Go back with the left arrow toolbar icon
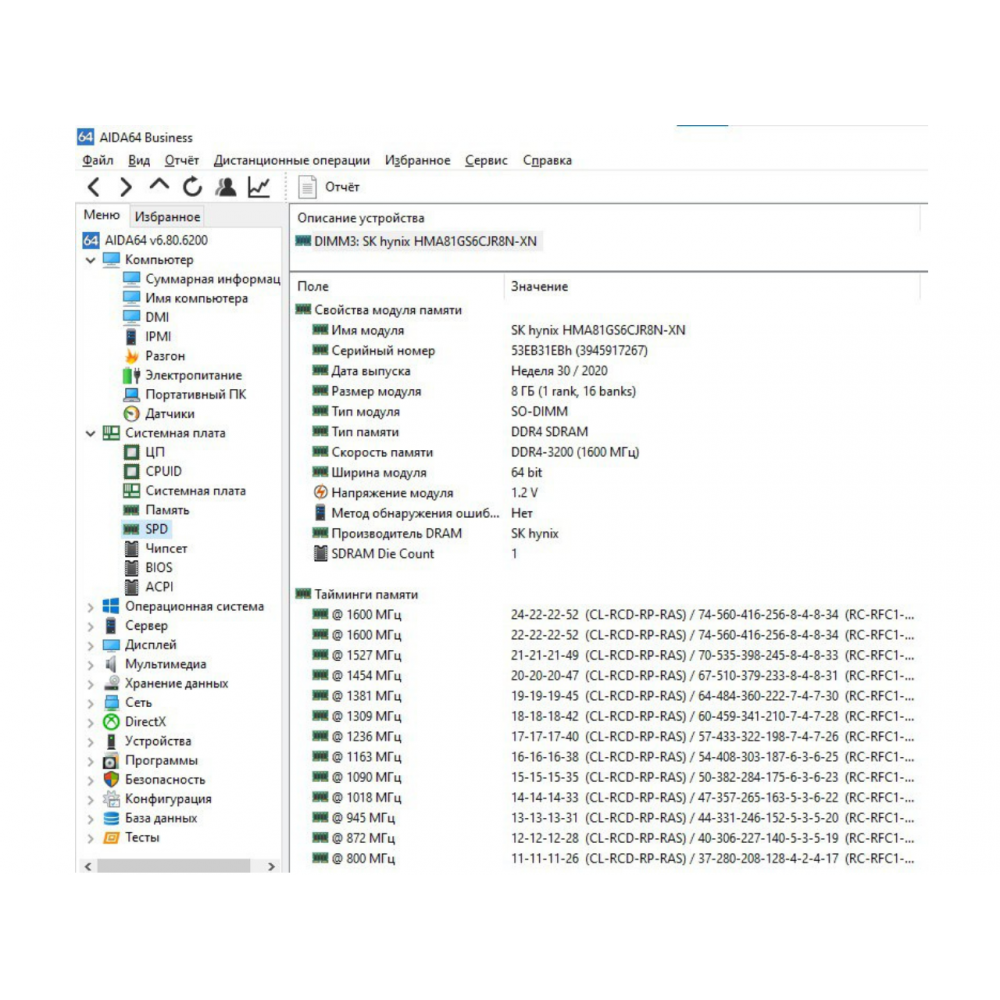 click(x=94, y=187)
